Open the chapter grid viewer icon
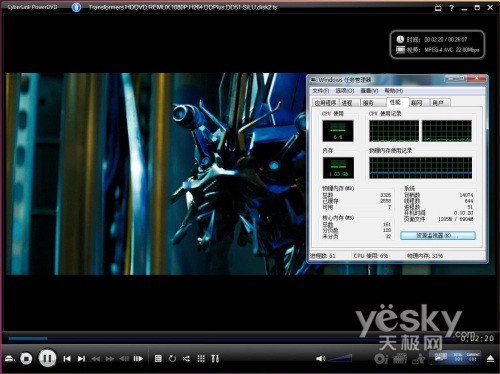 point(201,359)
